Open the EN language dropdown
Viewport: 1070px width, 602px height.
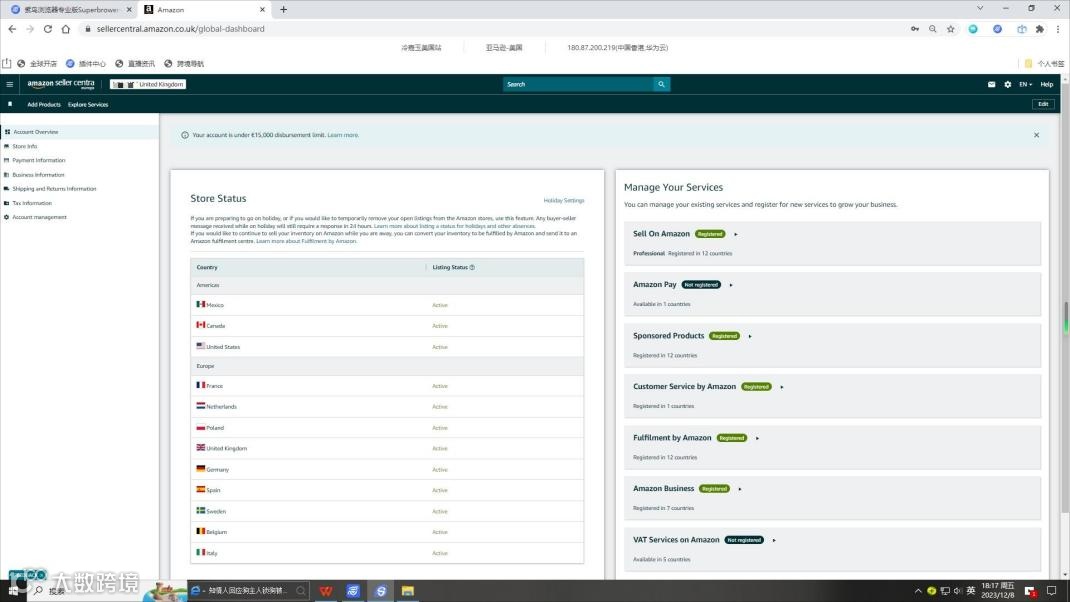[x=1025, y=85]
